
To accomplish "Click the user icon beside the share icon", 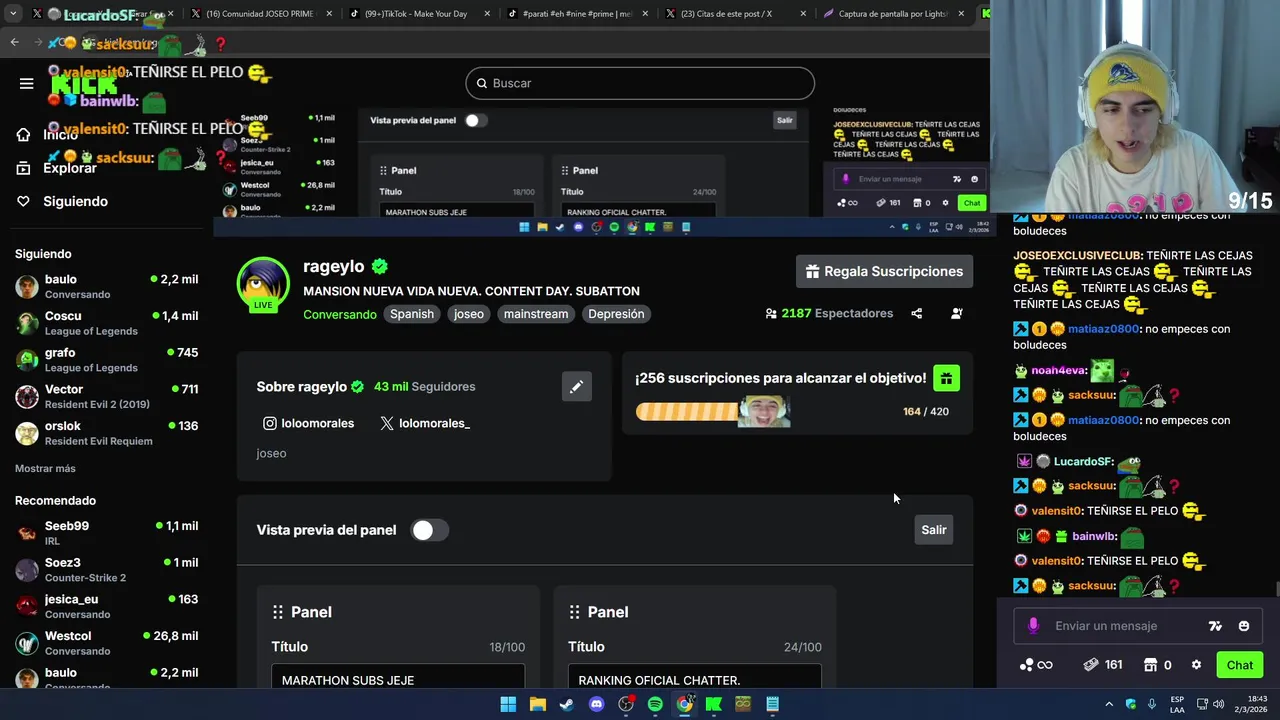I will [956, 313].
